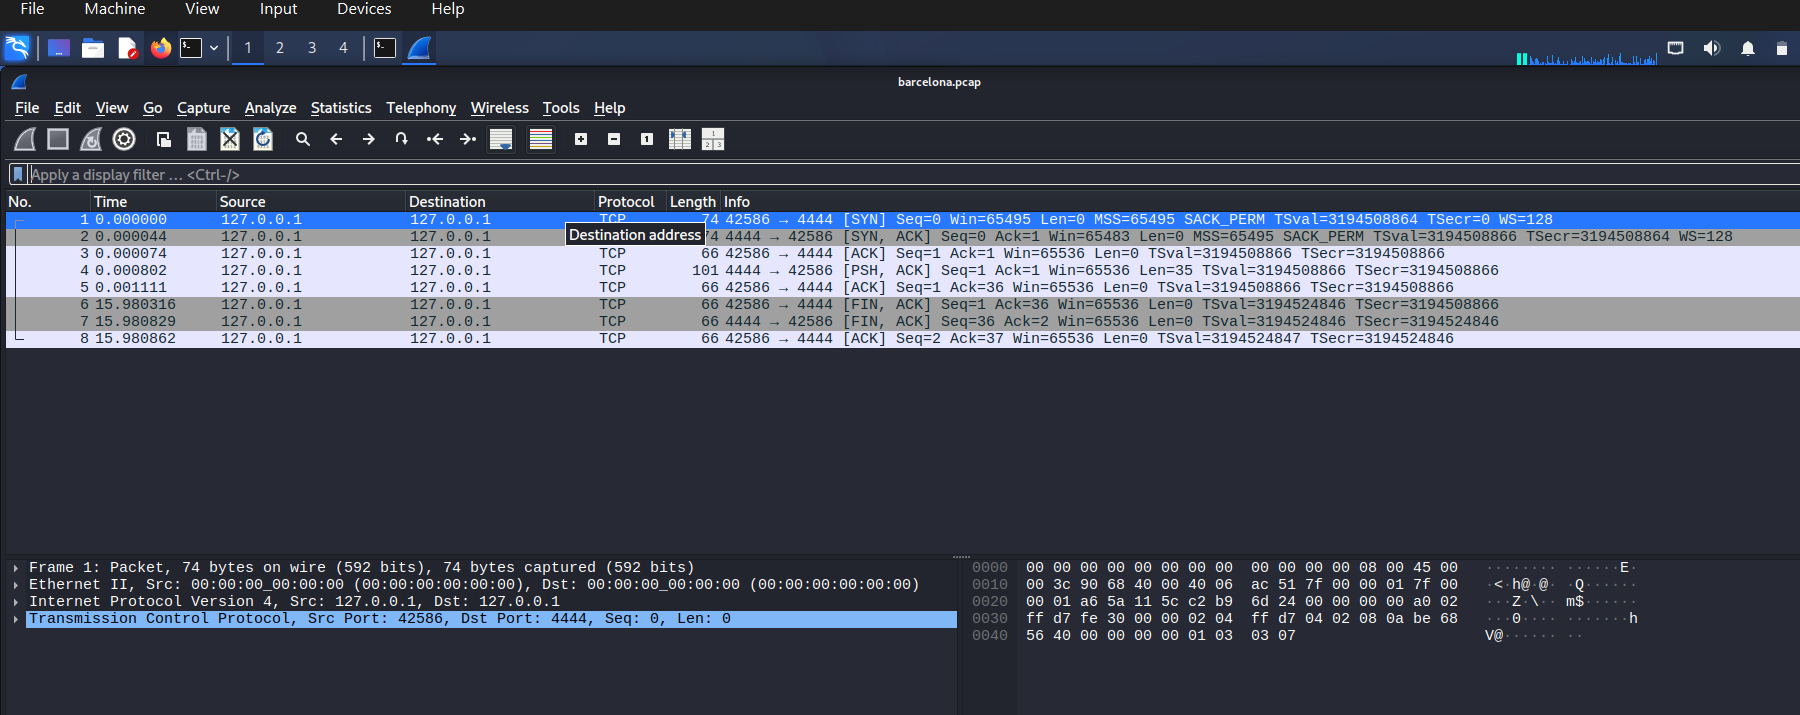Click the display filter bookmark icon
The width and height of the screenshot is (1800, 715).
point(18,174)
